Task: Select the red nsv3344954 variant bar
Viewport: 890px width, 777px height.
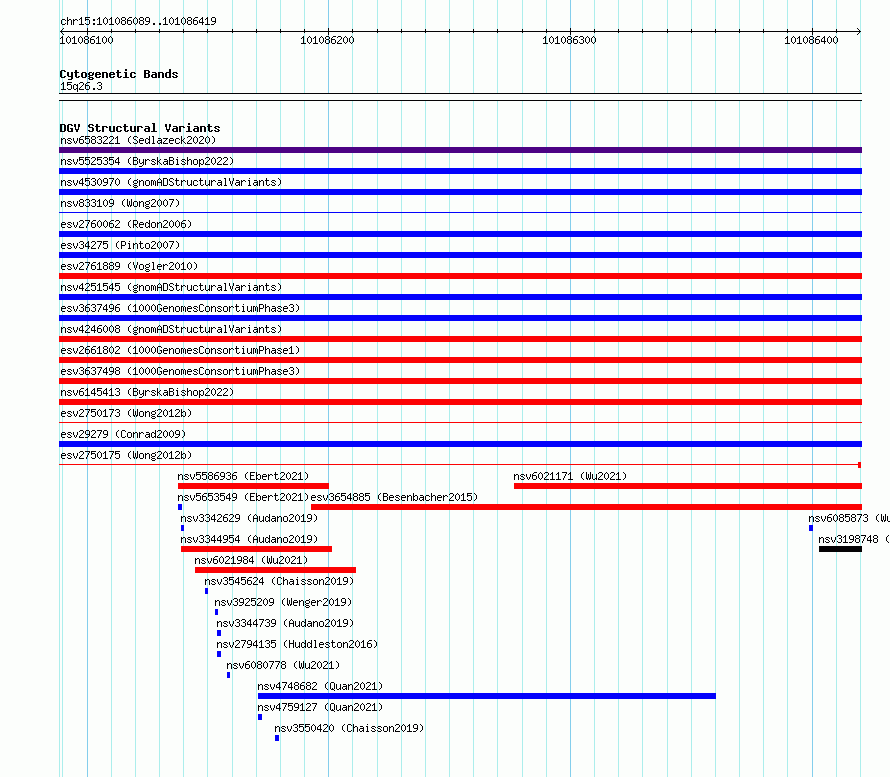Action: click(x=257, y=549)
